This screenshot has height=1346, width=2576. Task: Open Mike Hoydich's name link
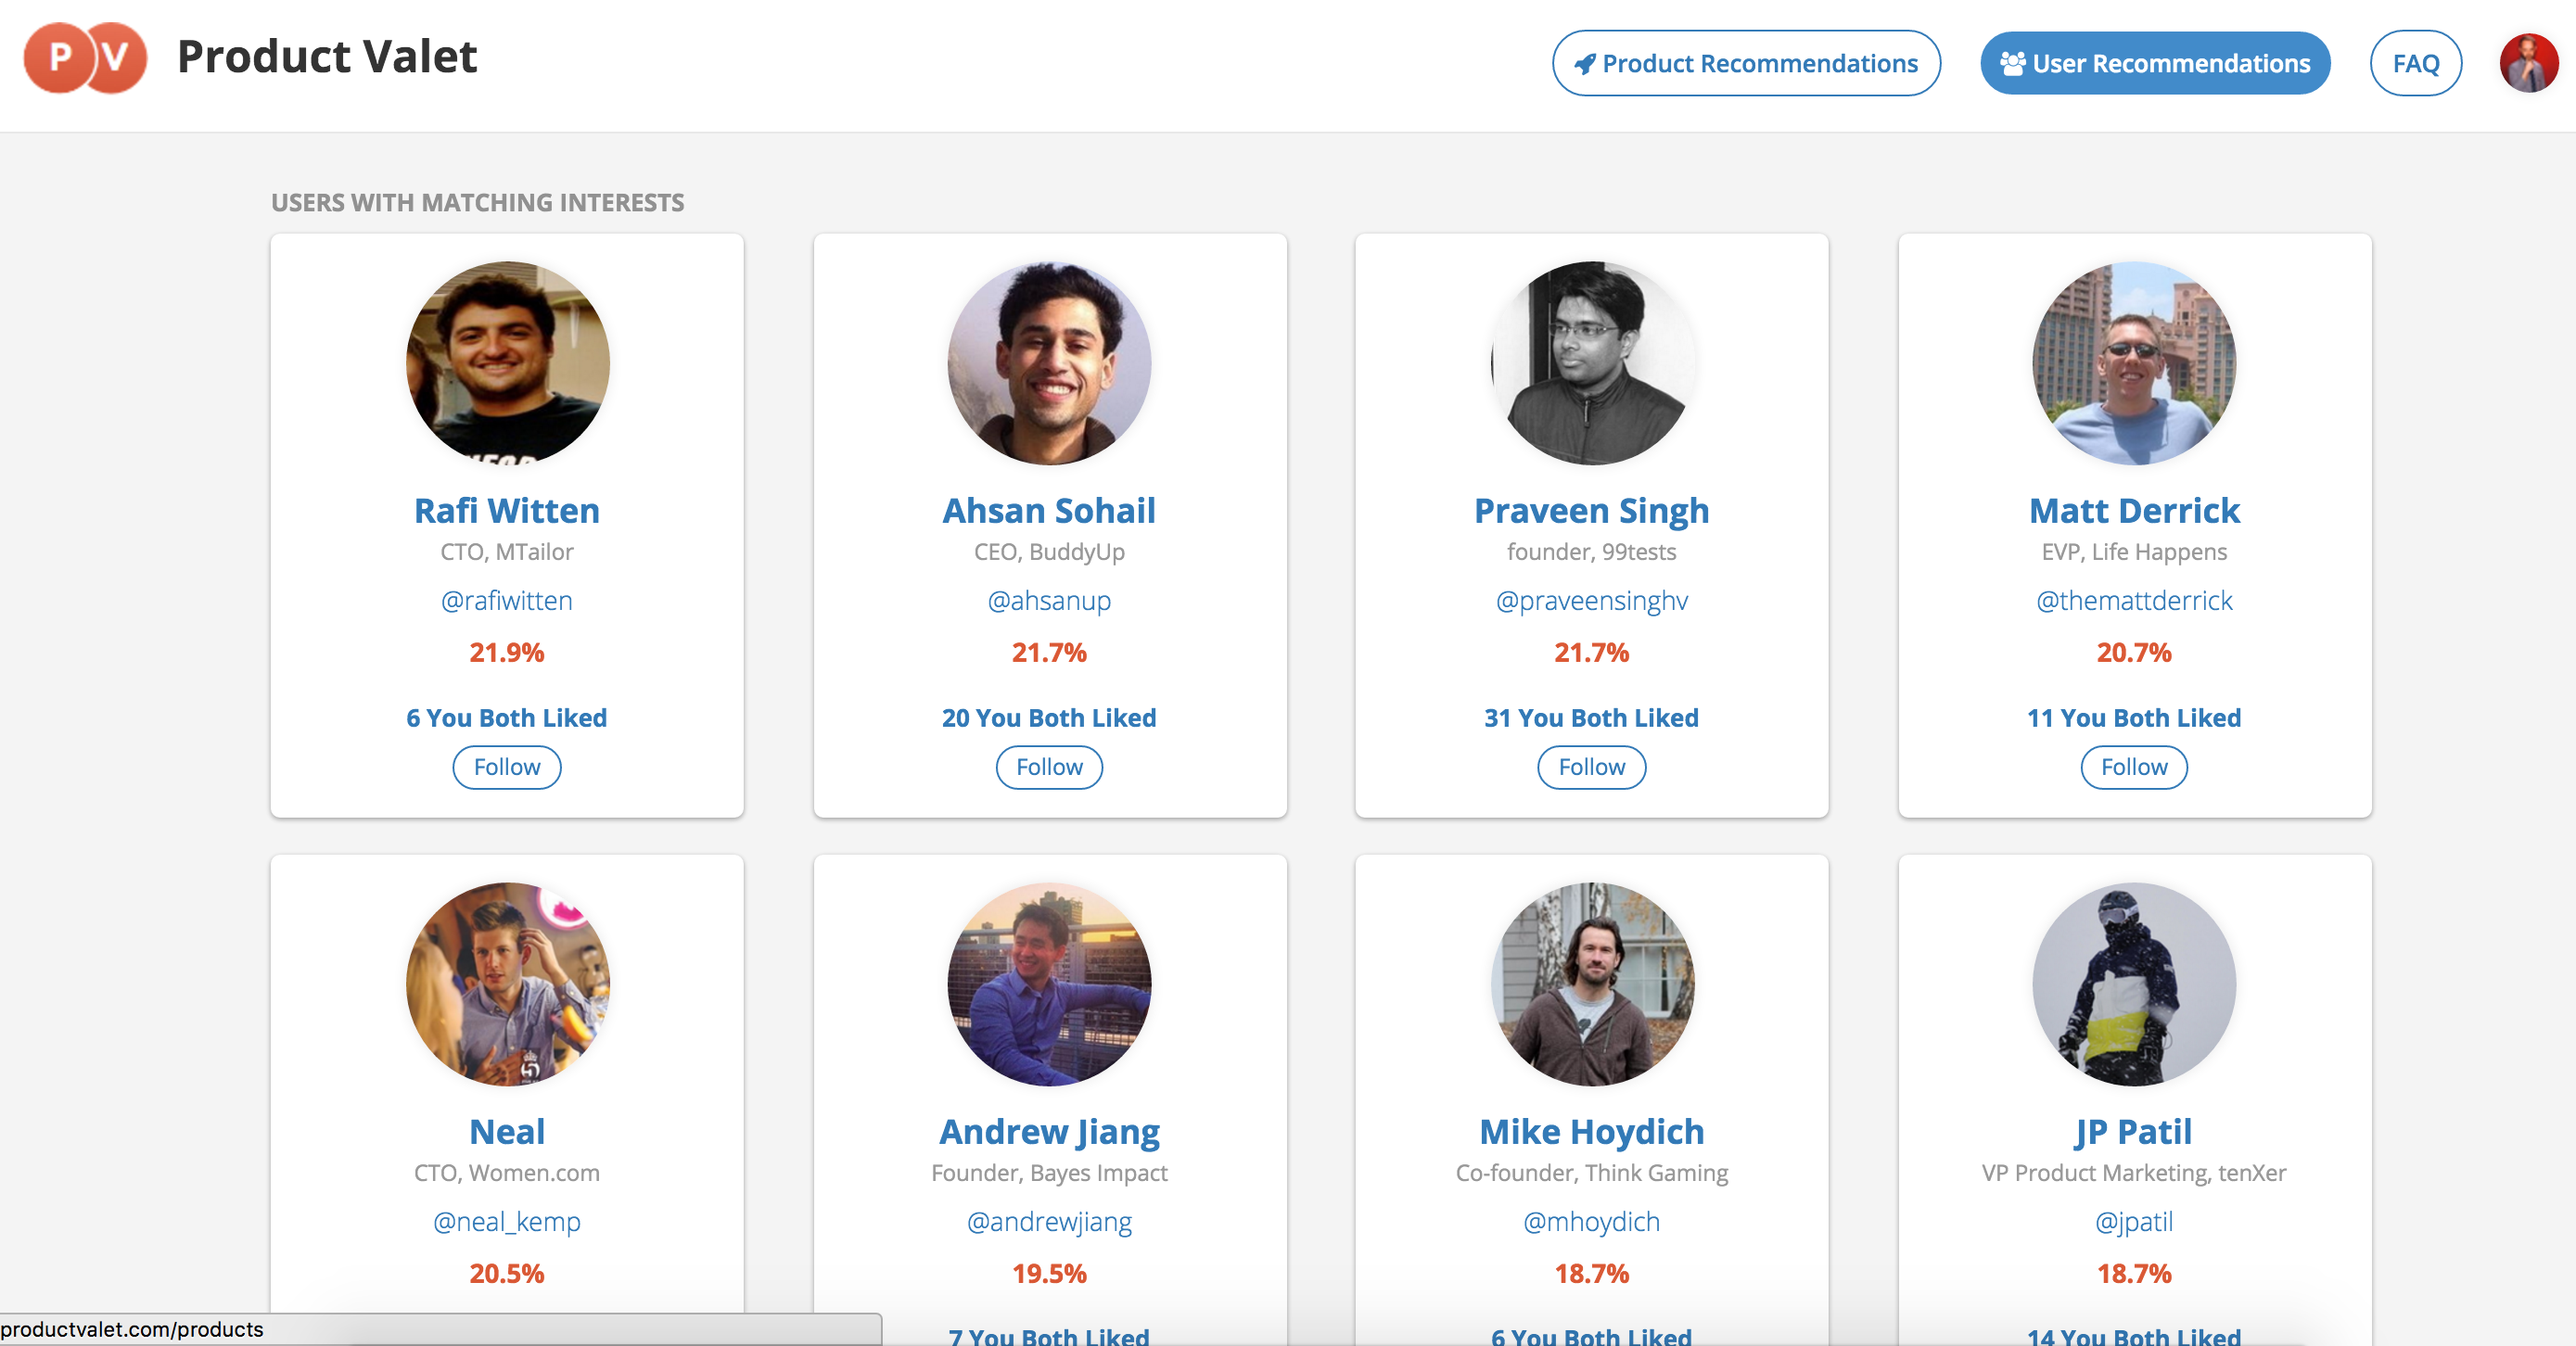pos(1591,1131)
